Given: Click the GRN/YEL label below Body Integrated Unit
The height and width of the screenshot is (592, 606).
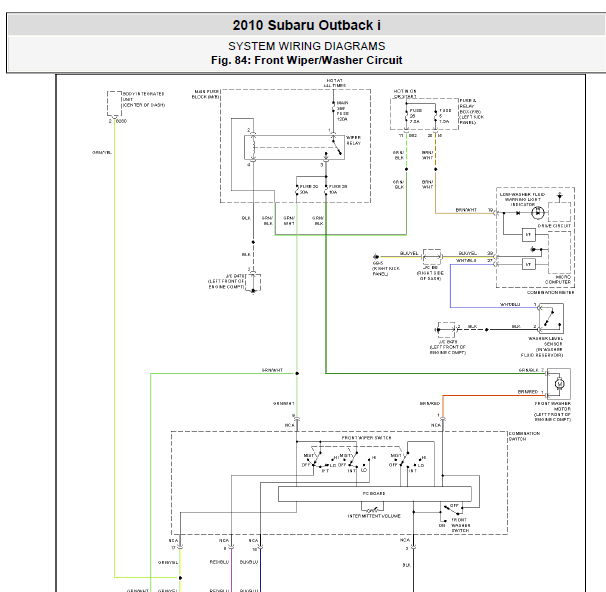Looking at the screenshot, I should [x=102, y=152].
